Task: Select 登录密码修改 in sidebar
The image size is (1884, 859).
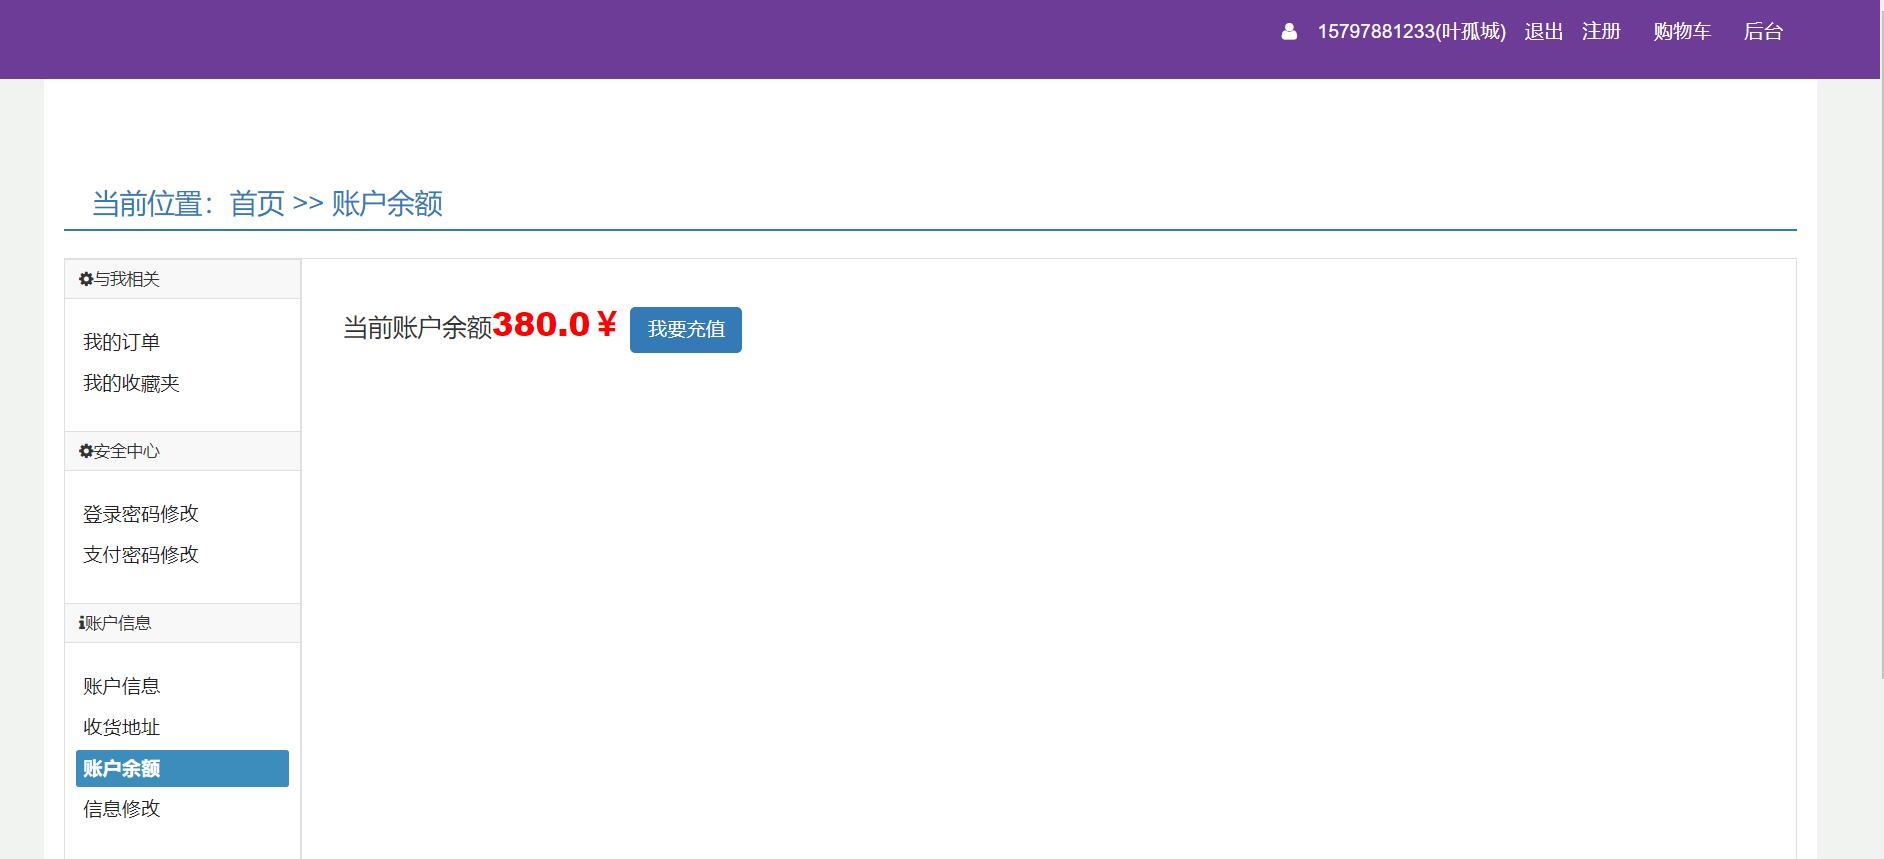Action: [141, 514]
